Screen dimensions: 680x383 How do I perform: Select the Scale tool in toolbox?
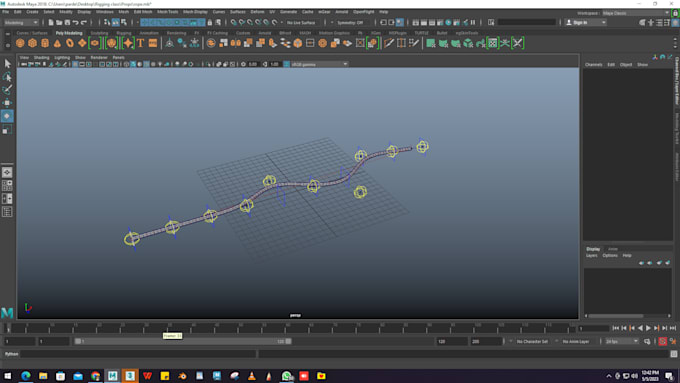click(x=7, y=129)
